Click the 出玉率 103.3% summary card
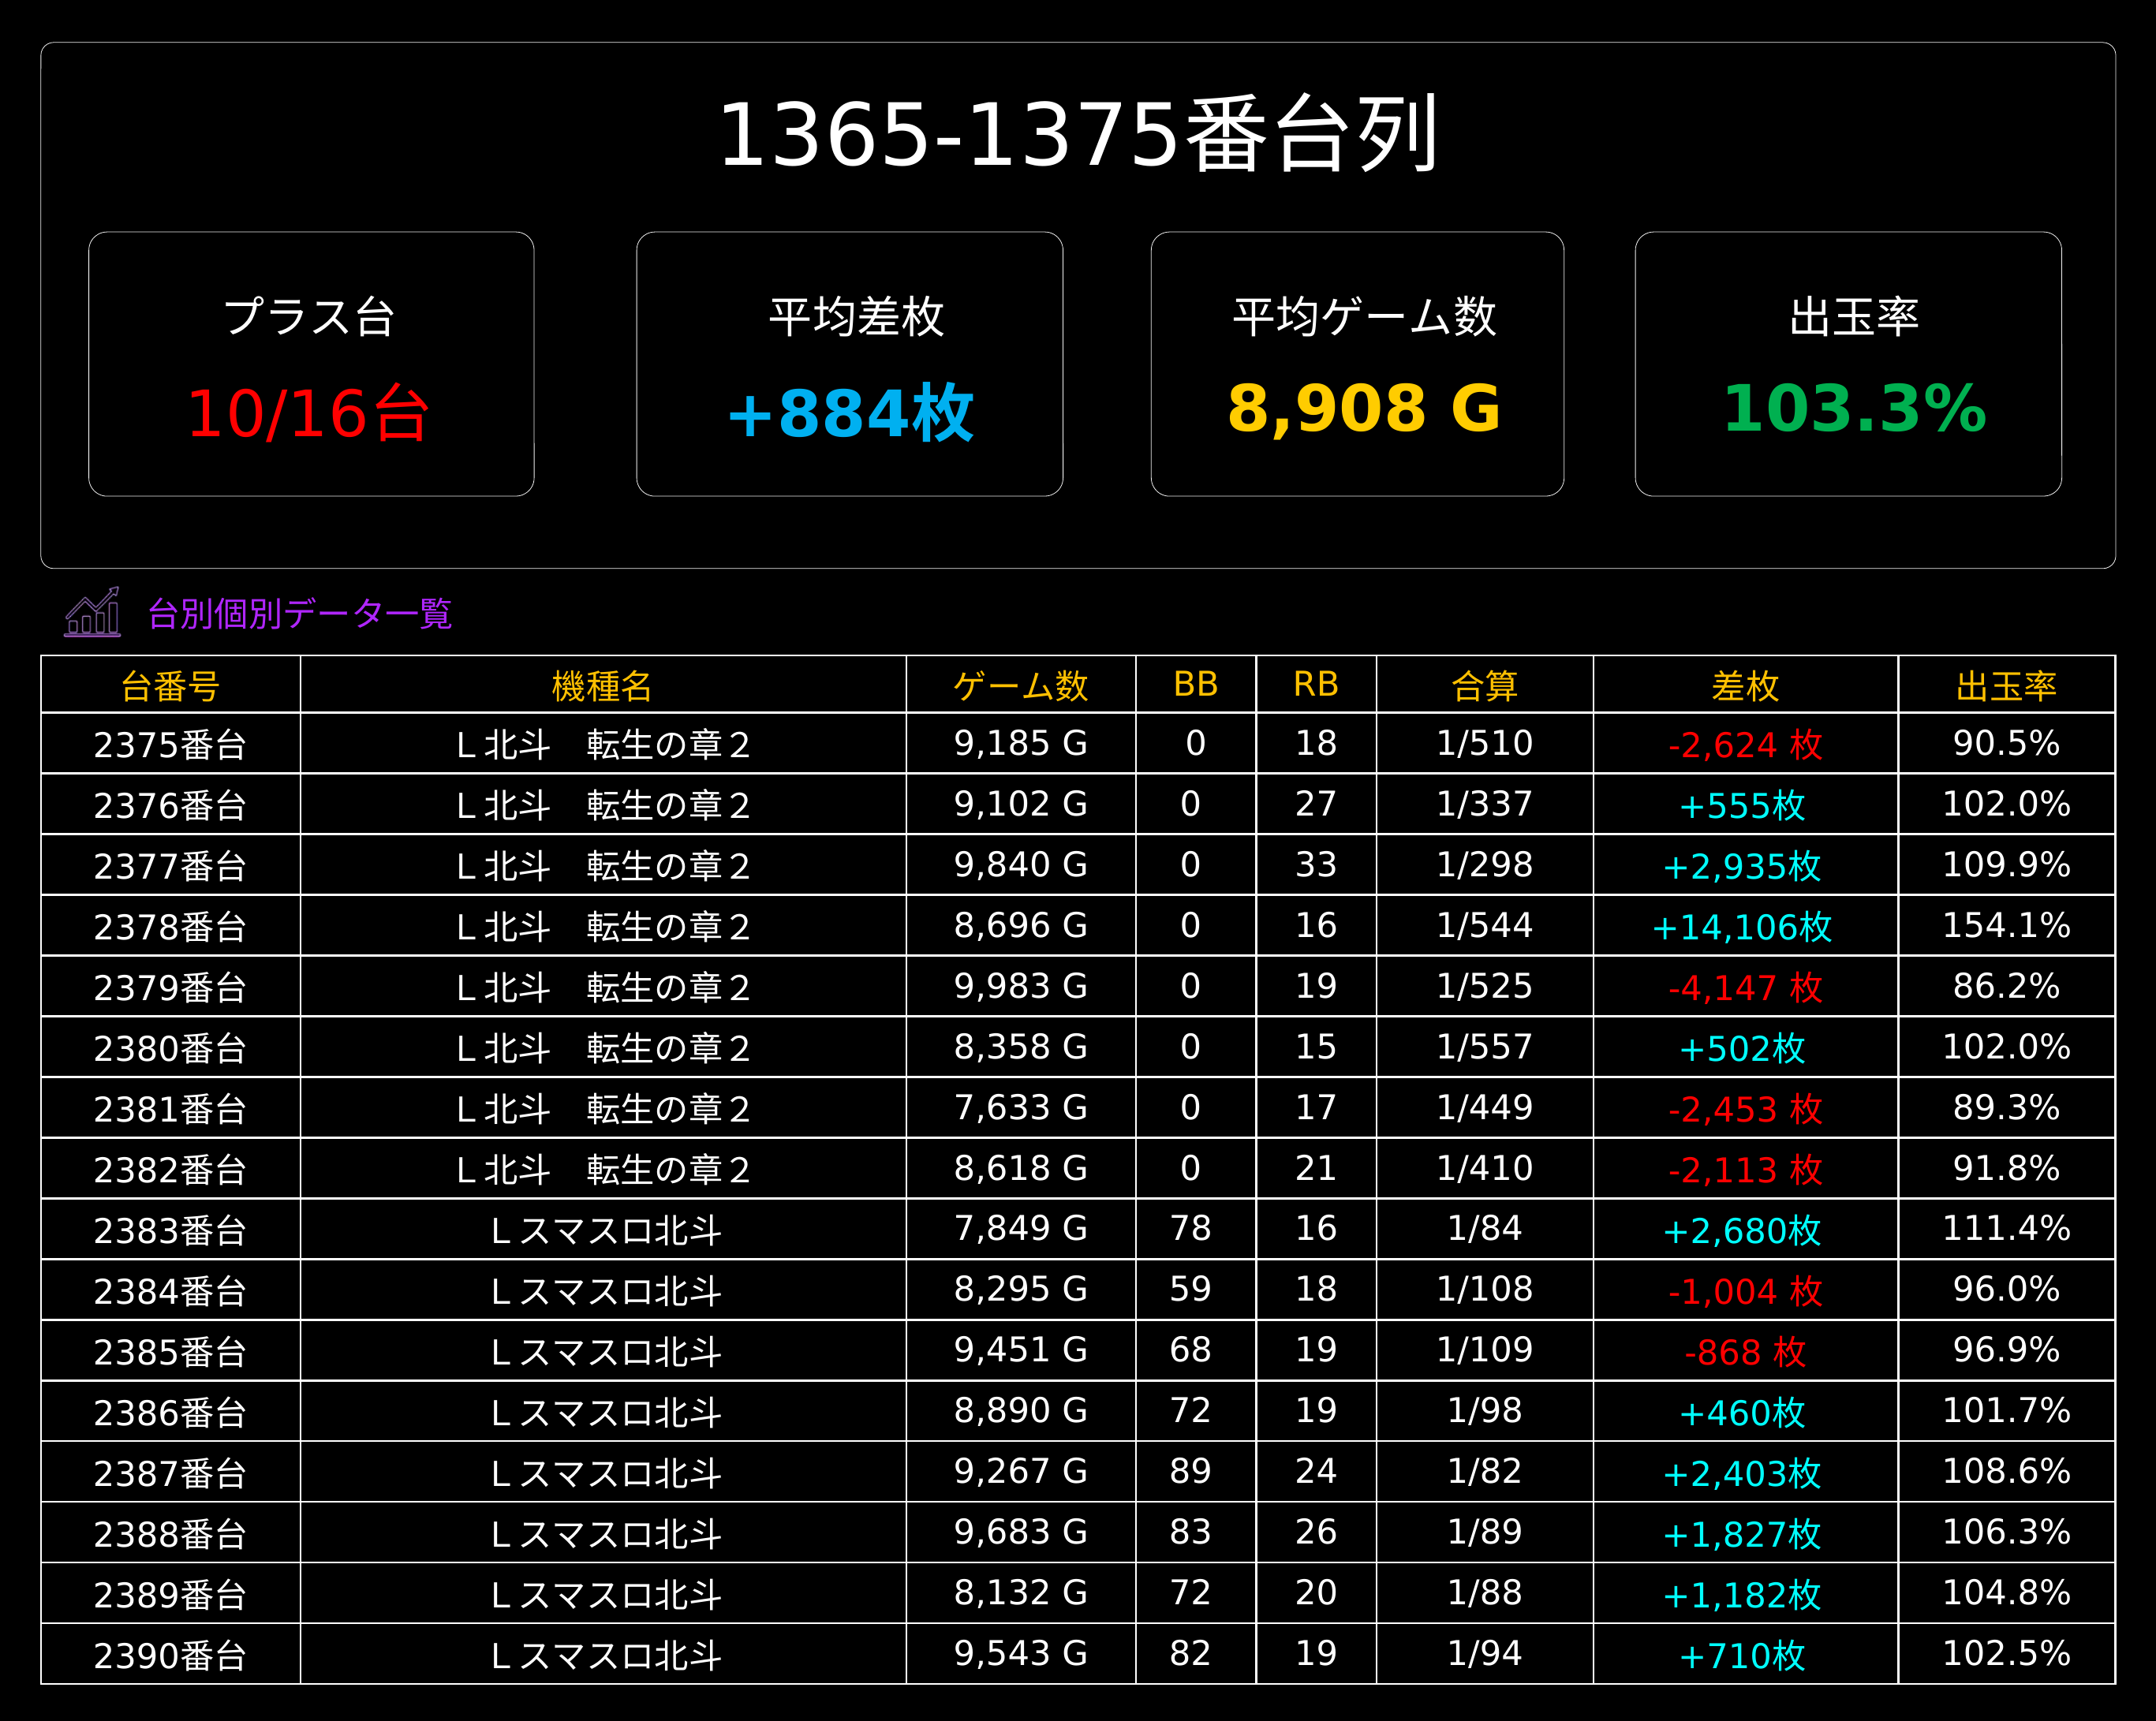 (x=1848, y=364)
